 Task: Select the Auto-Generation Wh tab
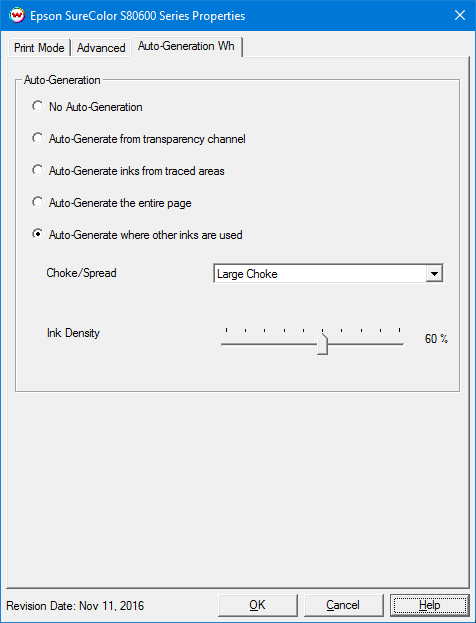pos(186,46)
